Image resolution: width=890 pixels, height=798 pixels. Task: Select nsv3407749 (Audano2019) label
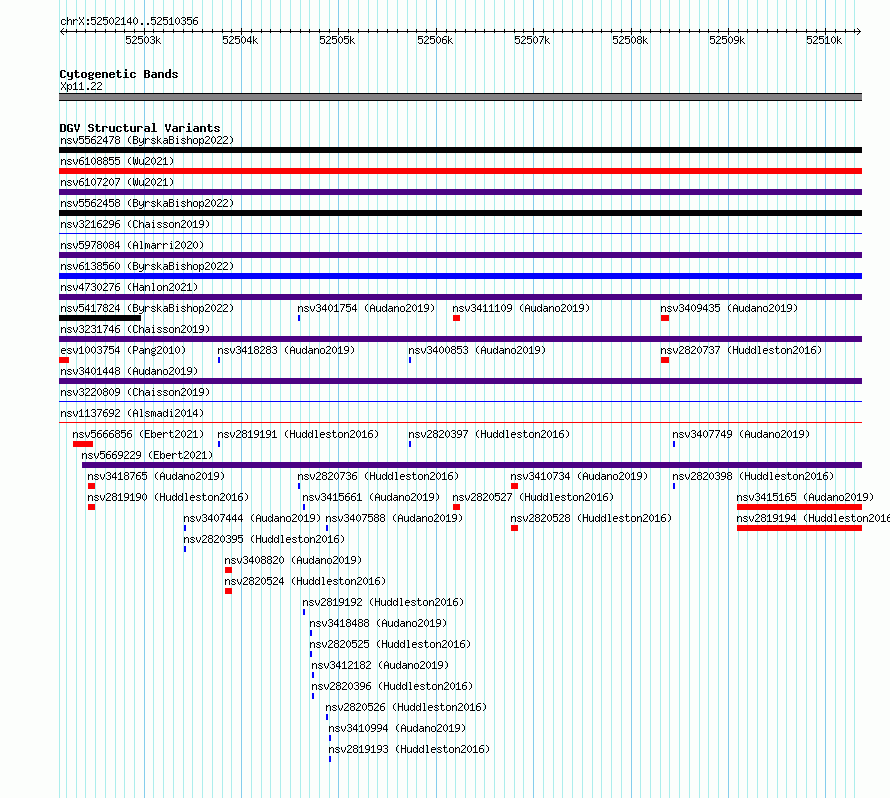pyautogui.click(x=741, y=434)
